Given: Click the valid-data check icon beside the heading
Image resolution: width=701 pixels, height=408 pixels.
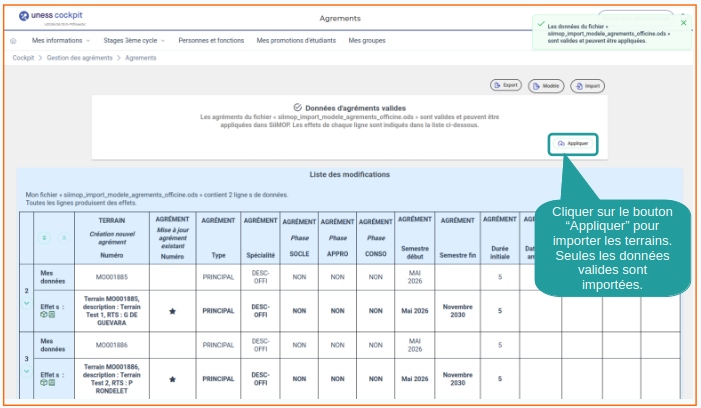Looking at the screenshot, I should coord(297,107).
